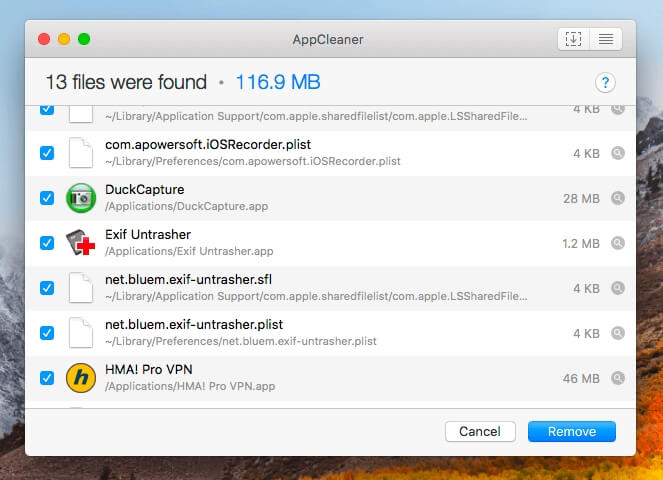This screenshot has width=663, height=480.
Task: Select the net.bluem.exif-untrasher.sfl file icon
Action: (x=80, y=288)
